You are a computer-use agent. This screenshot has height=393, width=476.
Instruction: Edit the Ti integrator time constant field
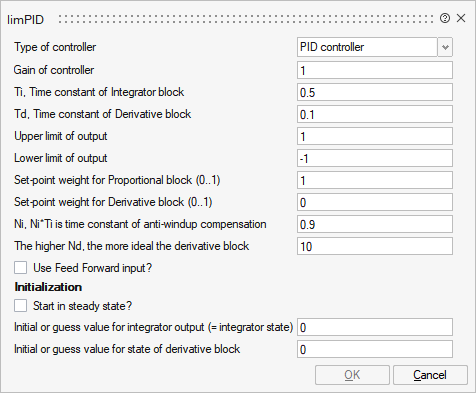coord(375,92)
